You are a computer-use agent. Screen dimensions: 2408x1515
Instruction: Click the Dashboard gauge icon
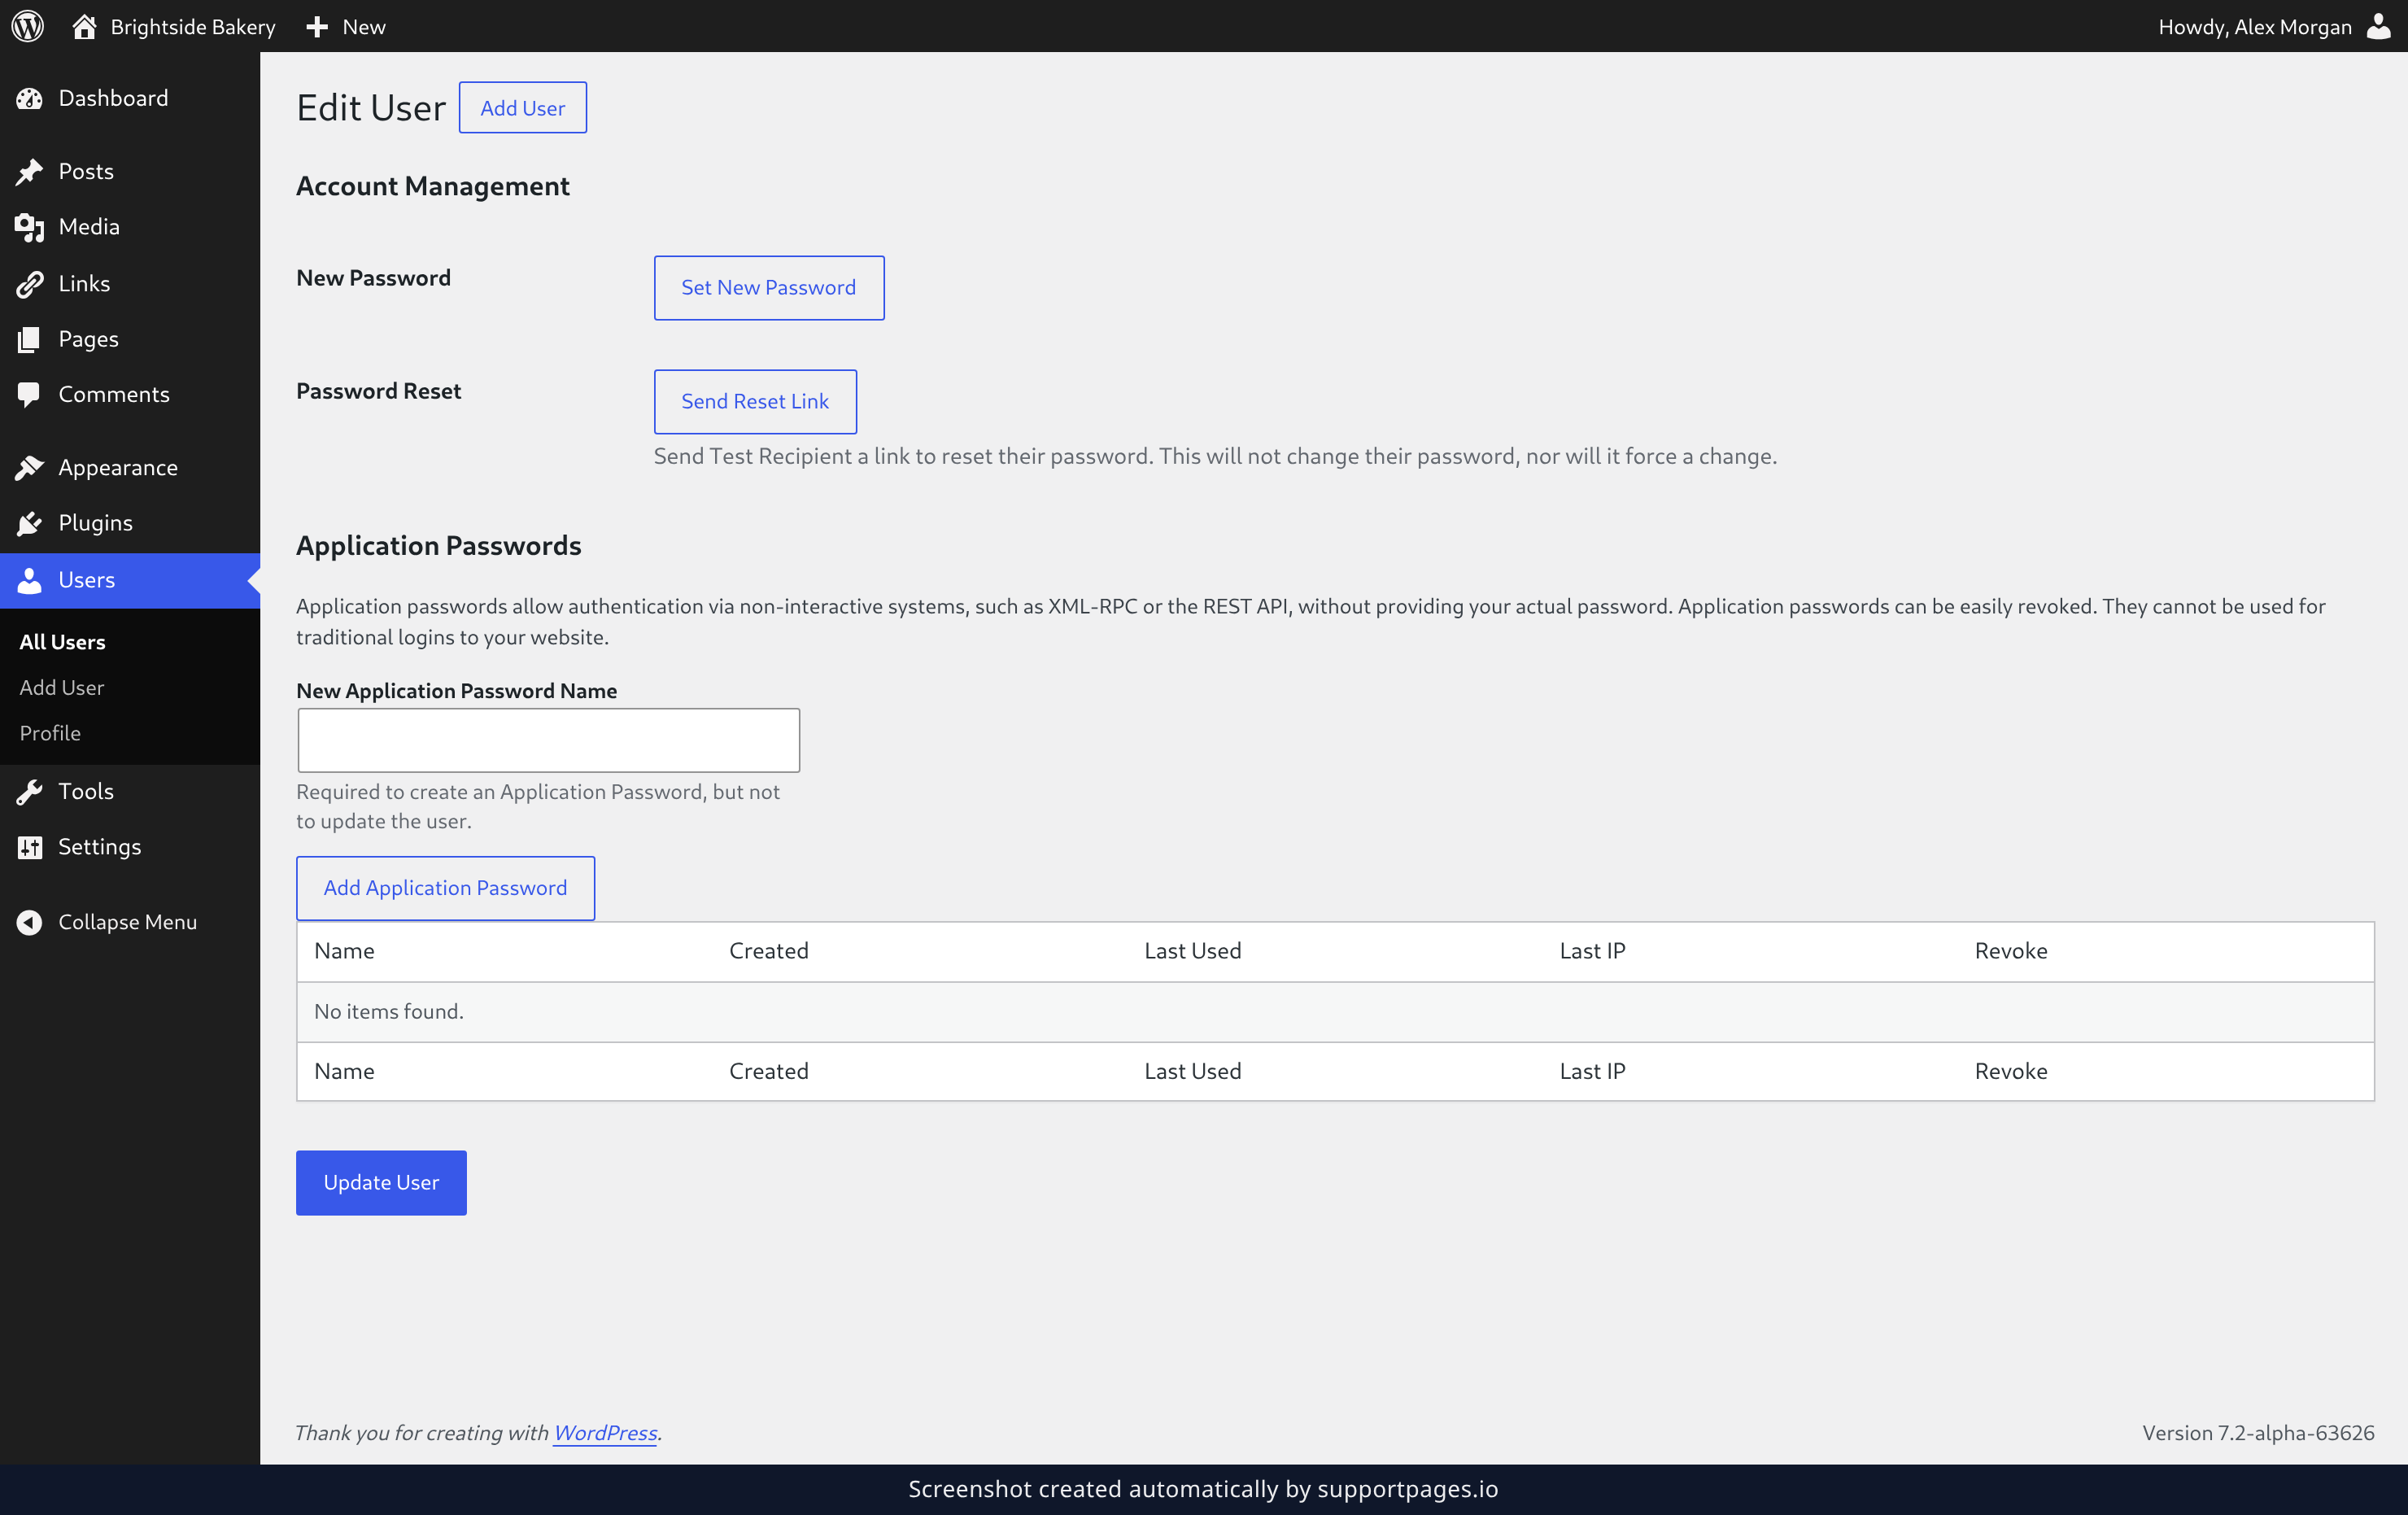click(x=29, y=98)
